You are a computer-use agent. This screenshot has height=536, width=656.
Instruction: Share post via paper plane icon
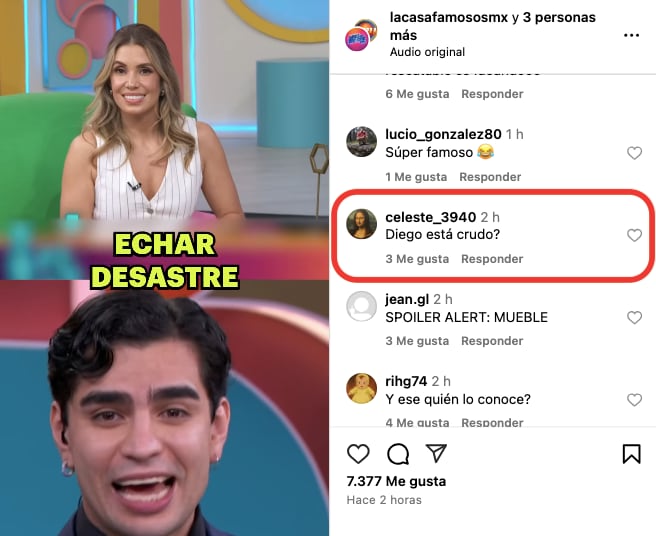(436, 453)
